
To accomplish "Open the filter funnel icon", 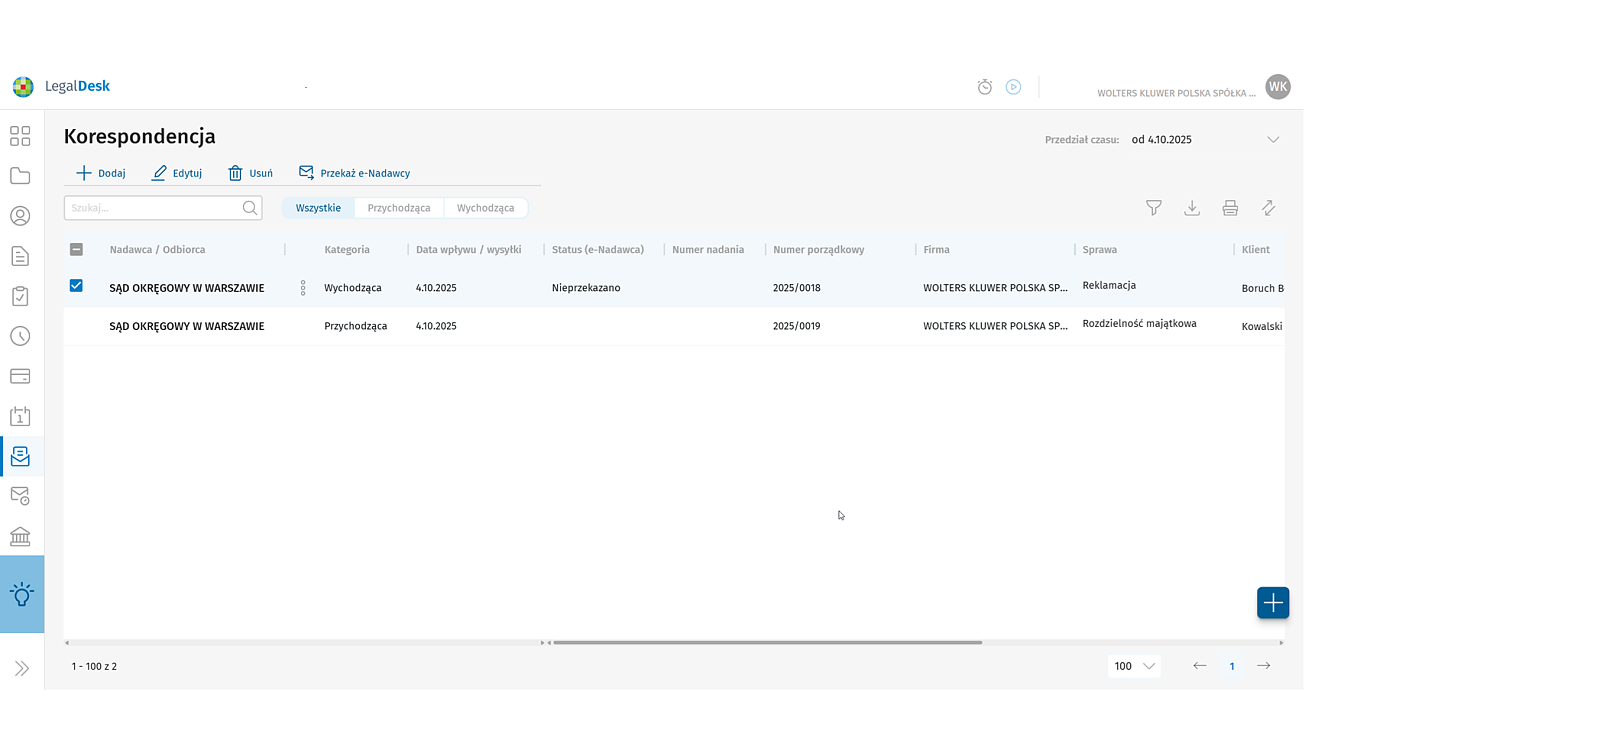I will point(1153,208).
